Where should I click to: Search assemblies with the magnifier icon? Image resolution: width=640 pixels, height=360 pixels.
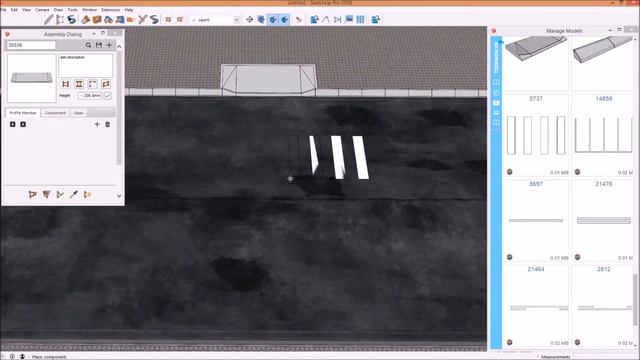[x=88, y=45]
